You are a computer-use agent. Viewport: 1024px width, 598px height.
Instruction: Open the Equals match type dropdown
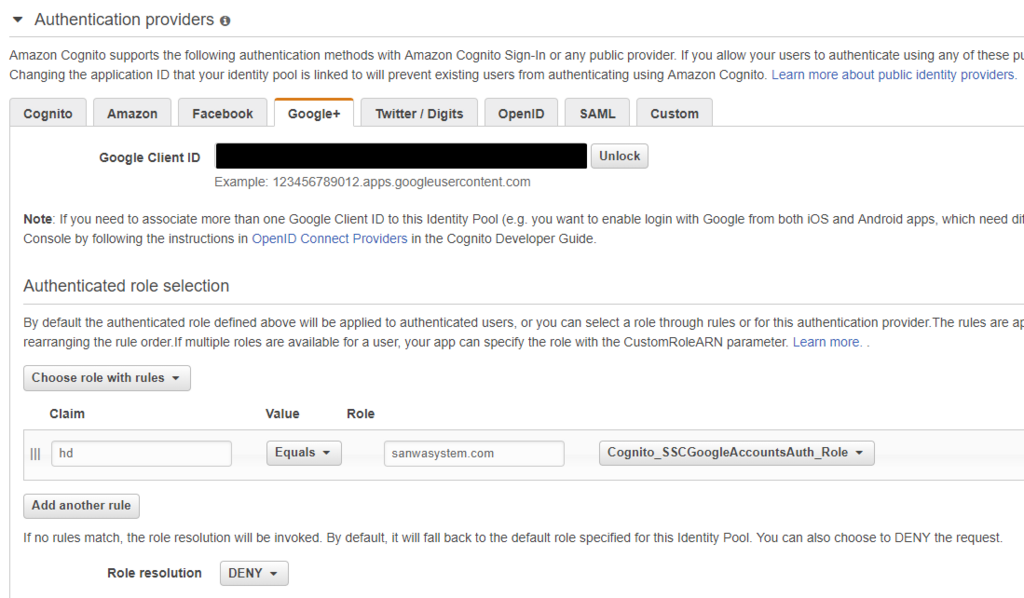pyautogui.click(x=304, y=452)
